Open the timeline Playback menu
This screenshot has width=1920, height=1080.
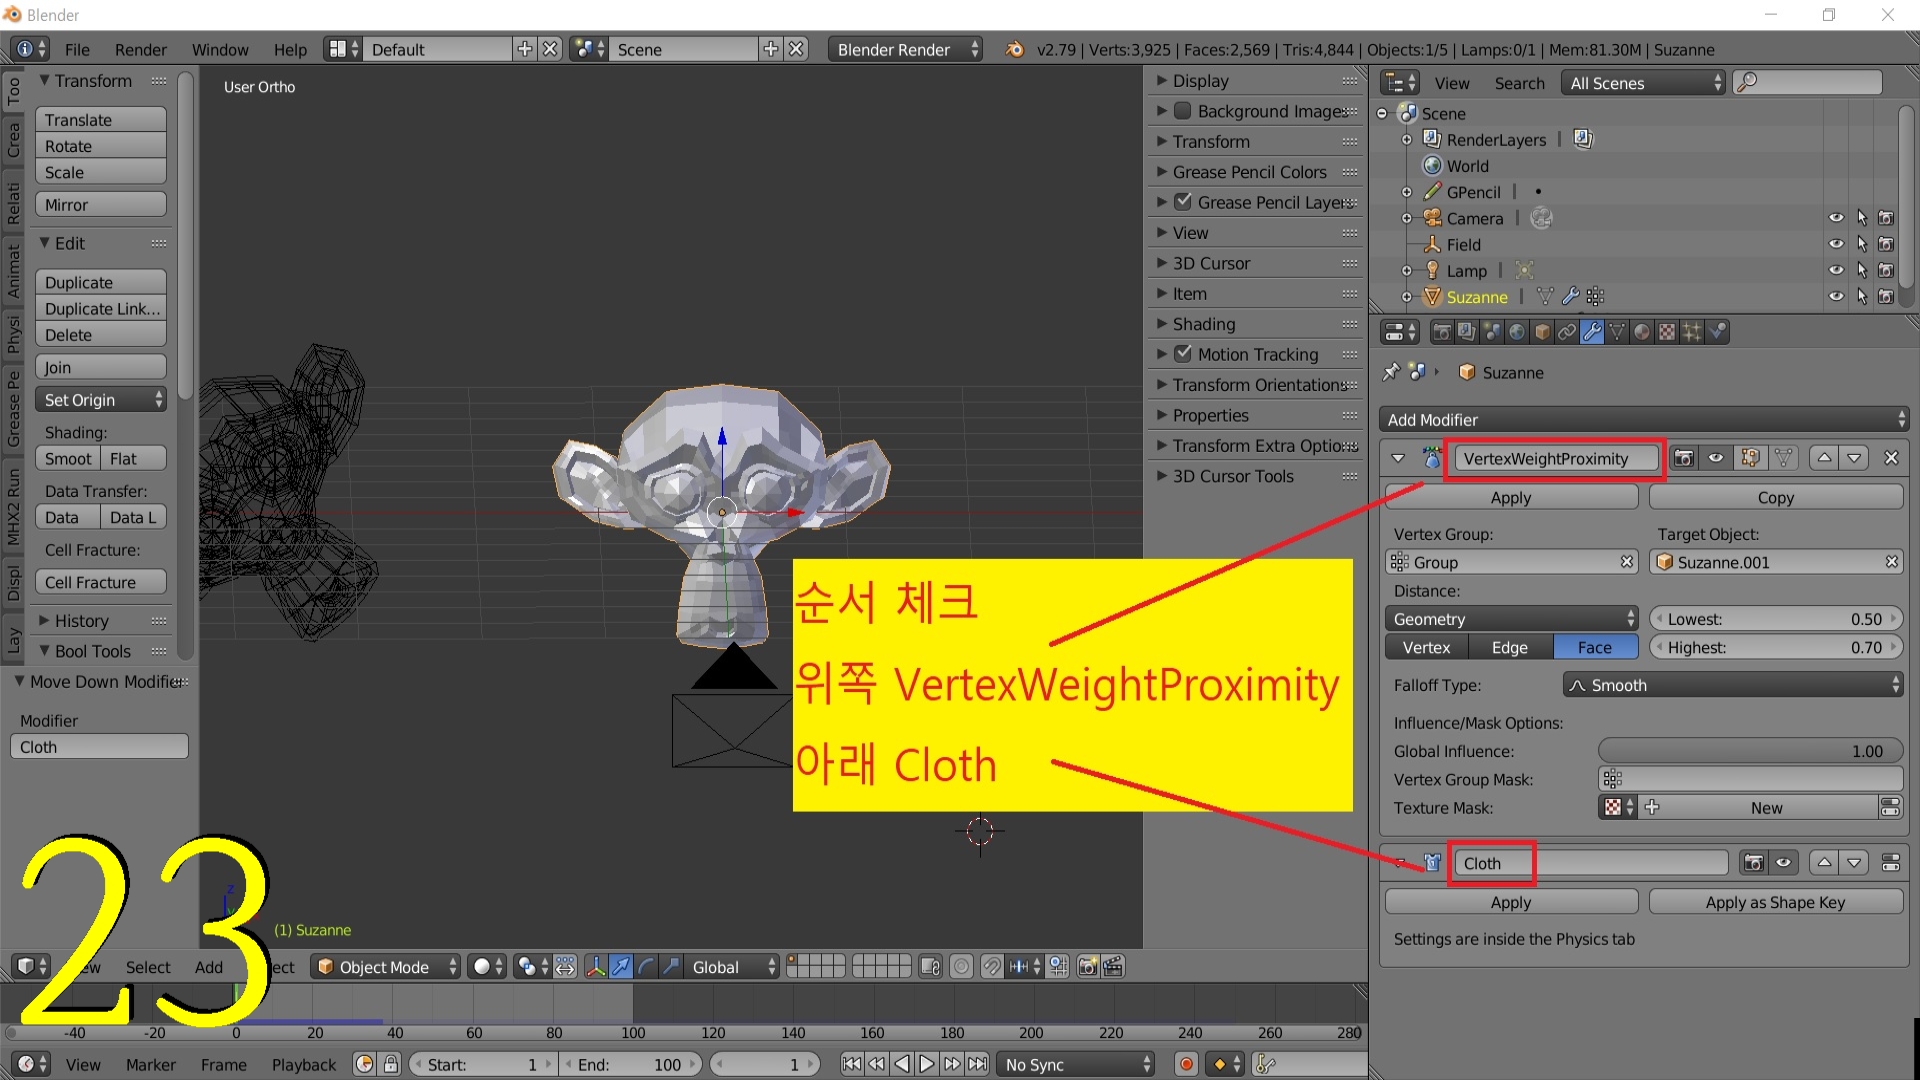point(304,1064)
